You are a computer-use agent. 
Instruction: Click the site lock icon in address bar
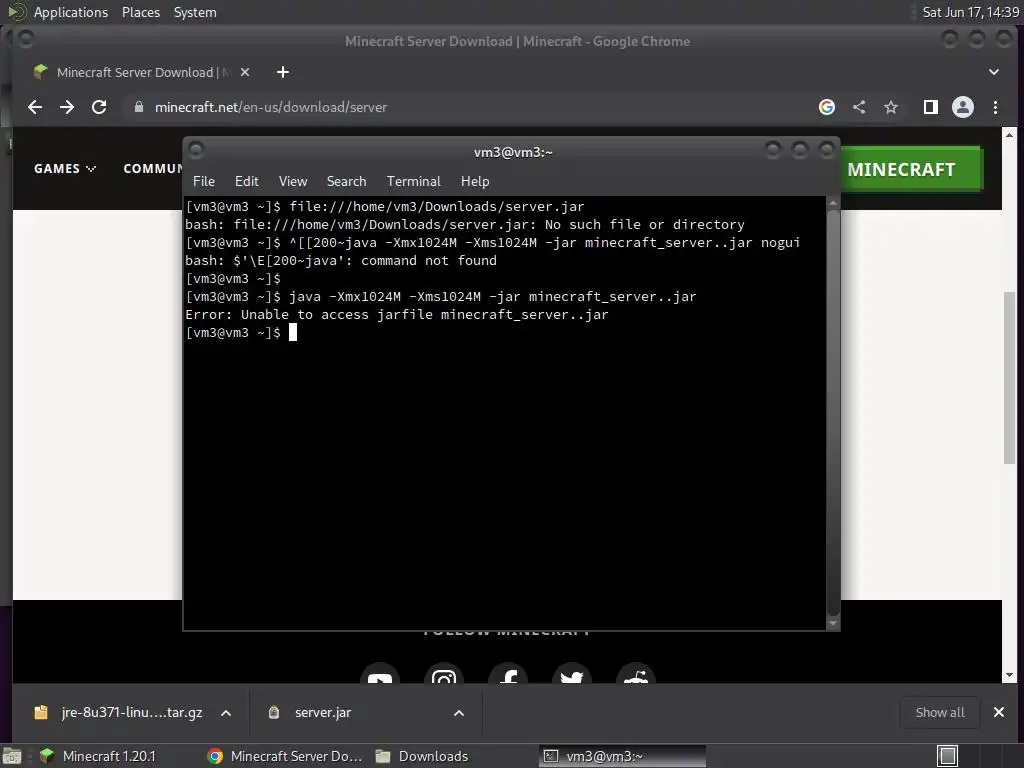tap(138, 107)
